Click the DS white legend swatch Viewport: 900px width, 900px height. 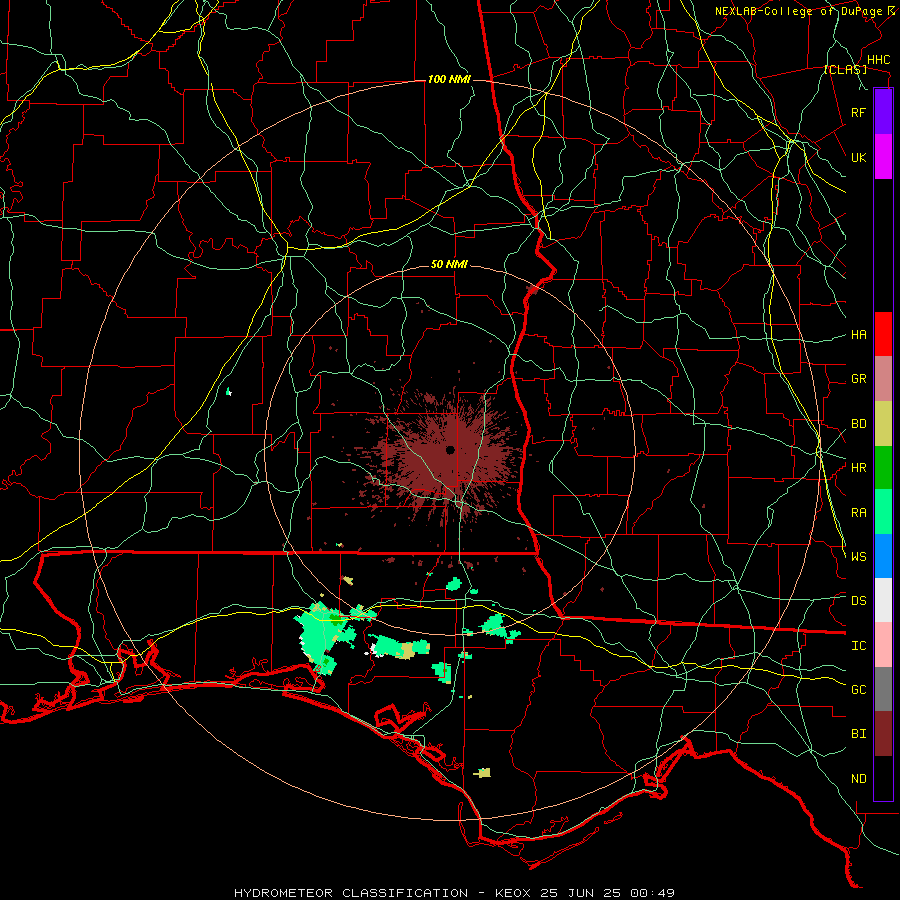coord(883,600)
